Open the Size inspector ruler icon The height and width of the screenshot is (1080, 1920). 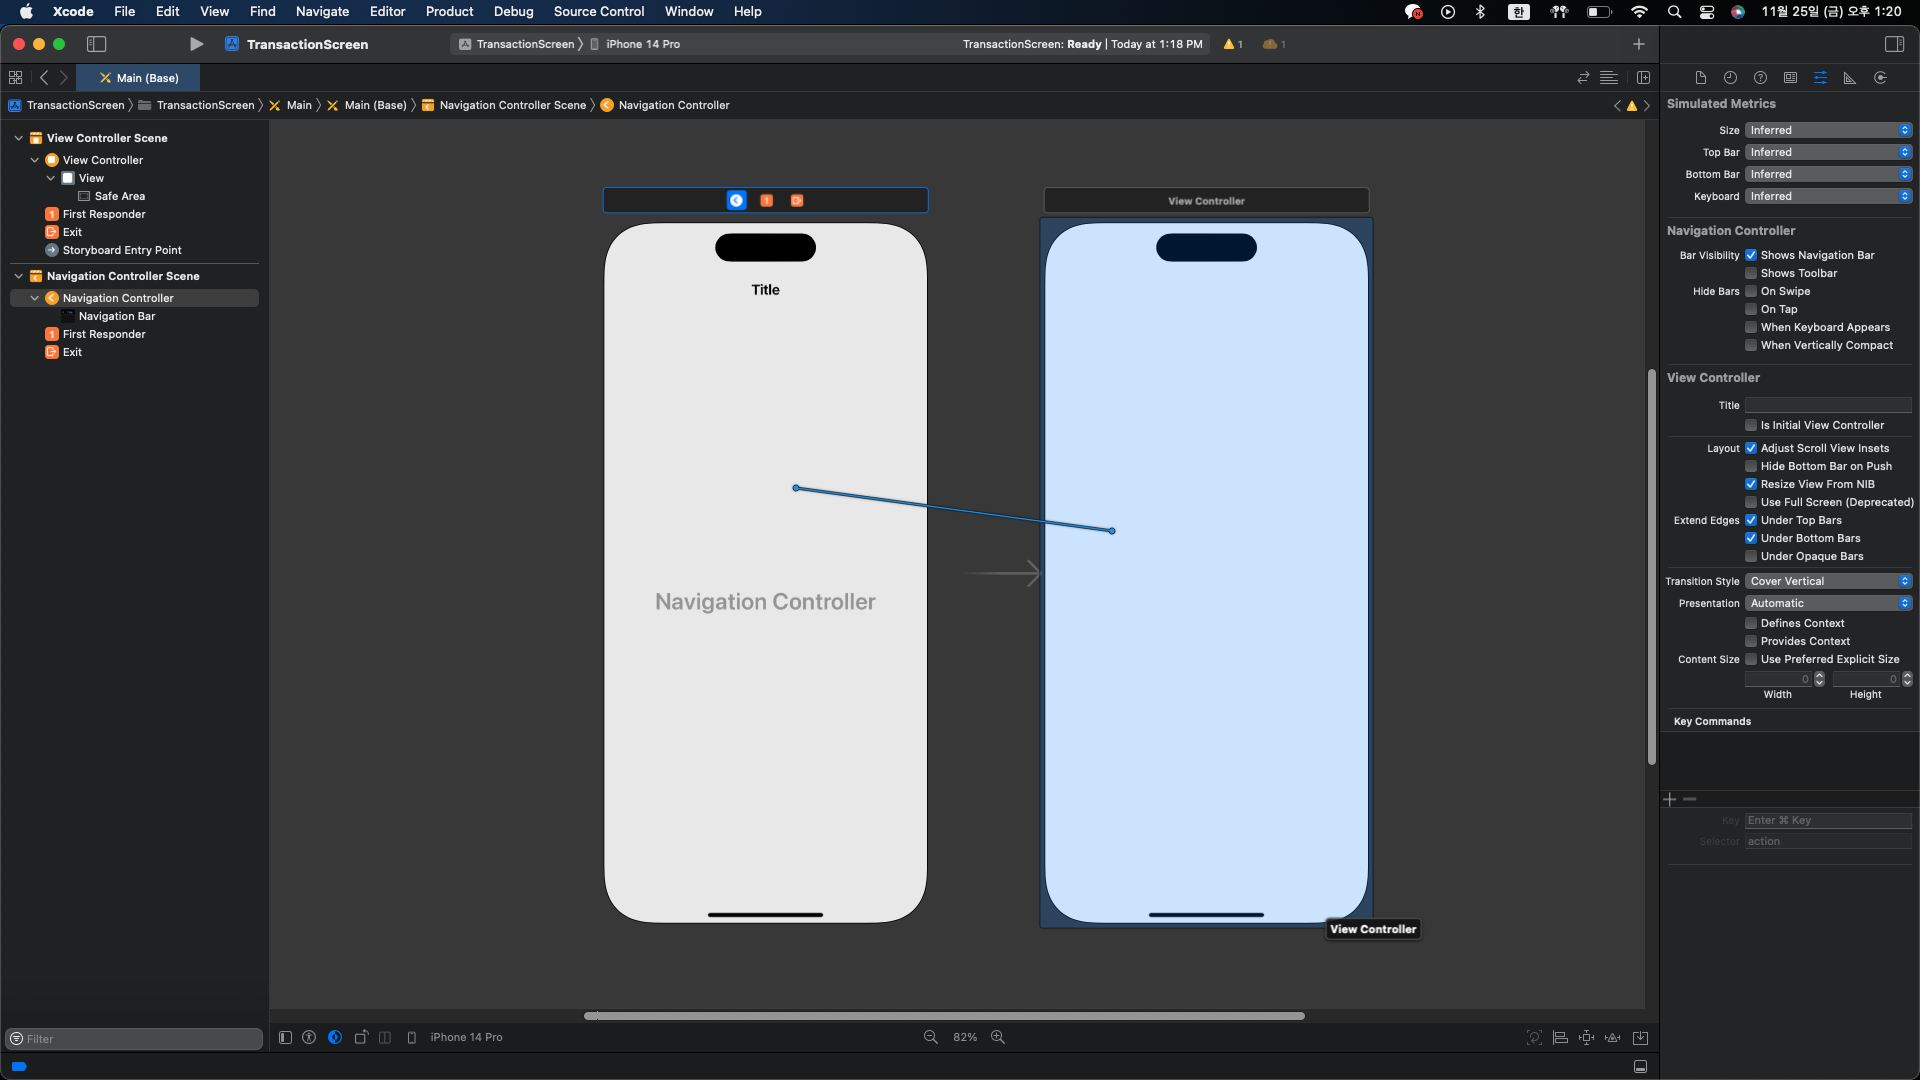pos(1850,78)
